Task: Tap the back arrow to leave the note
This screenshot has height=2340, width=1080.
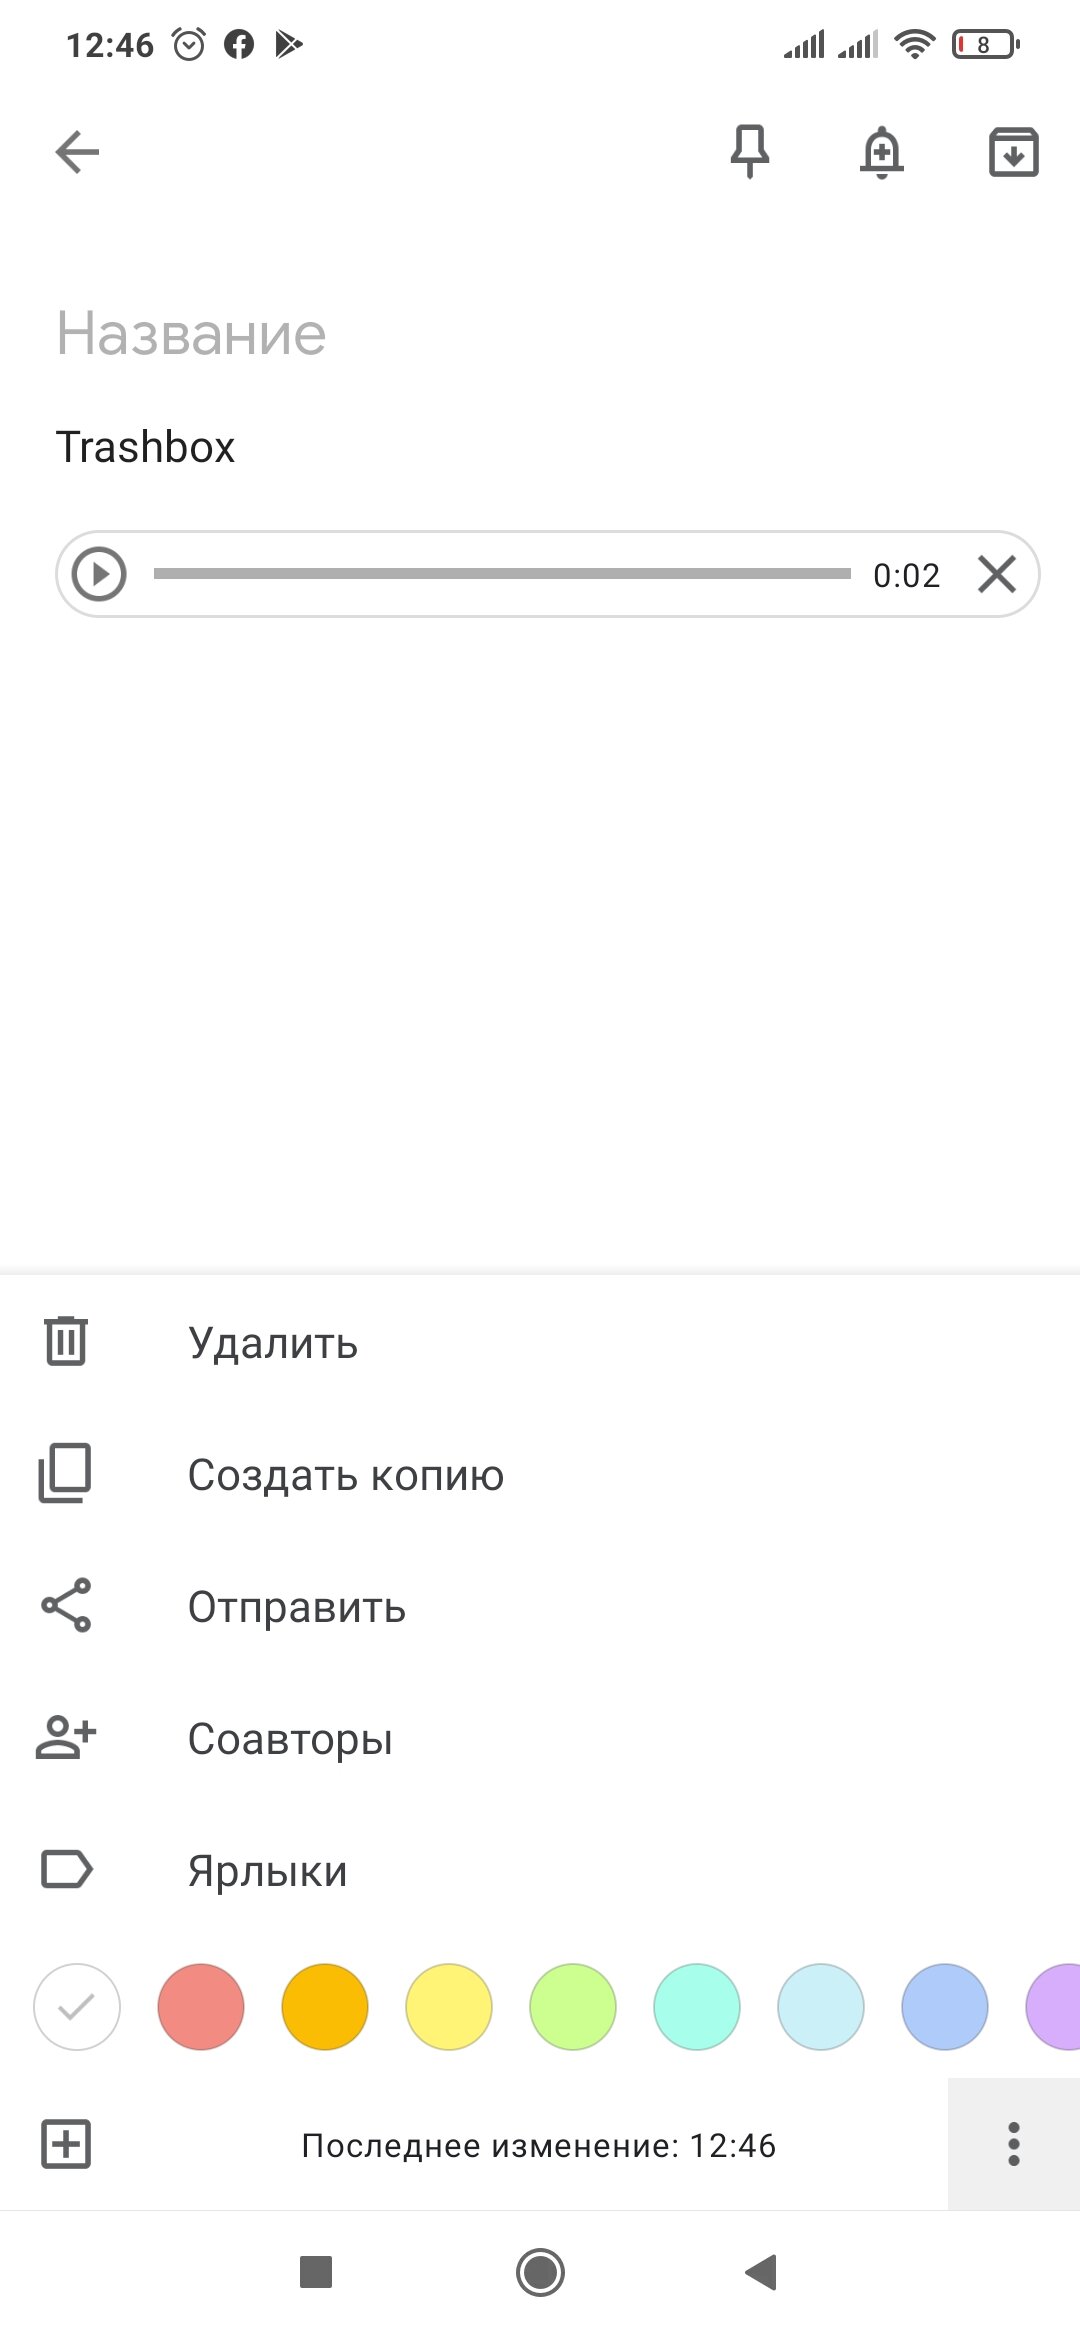Action: [x=77, y=153]
